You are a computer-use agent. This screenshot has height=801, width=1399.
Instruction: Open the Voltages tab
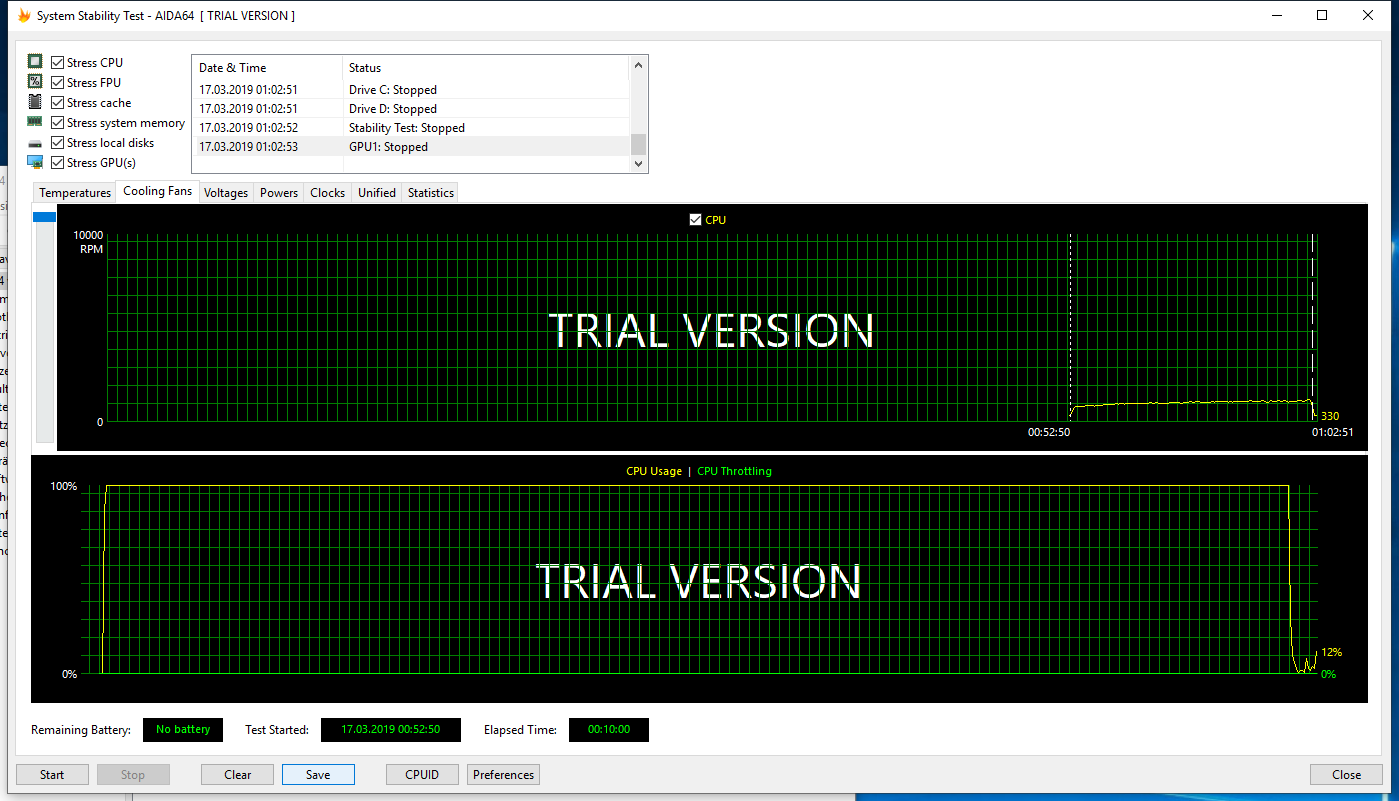coord(226,193)
